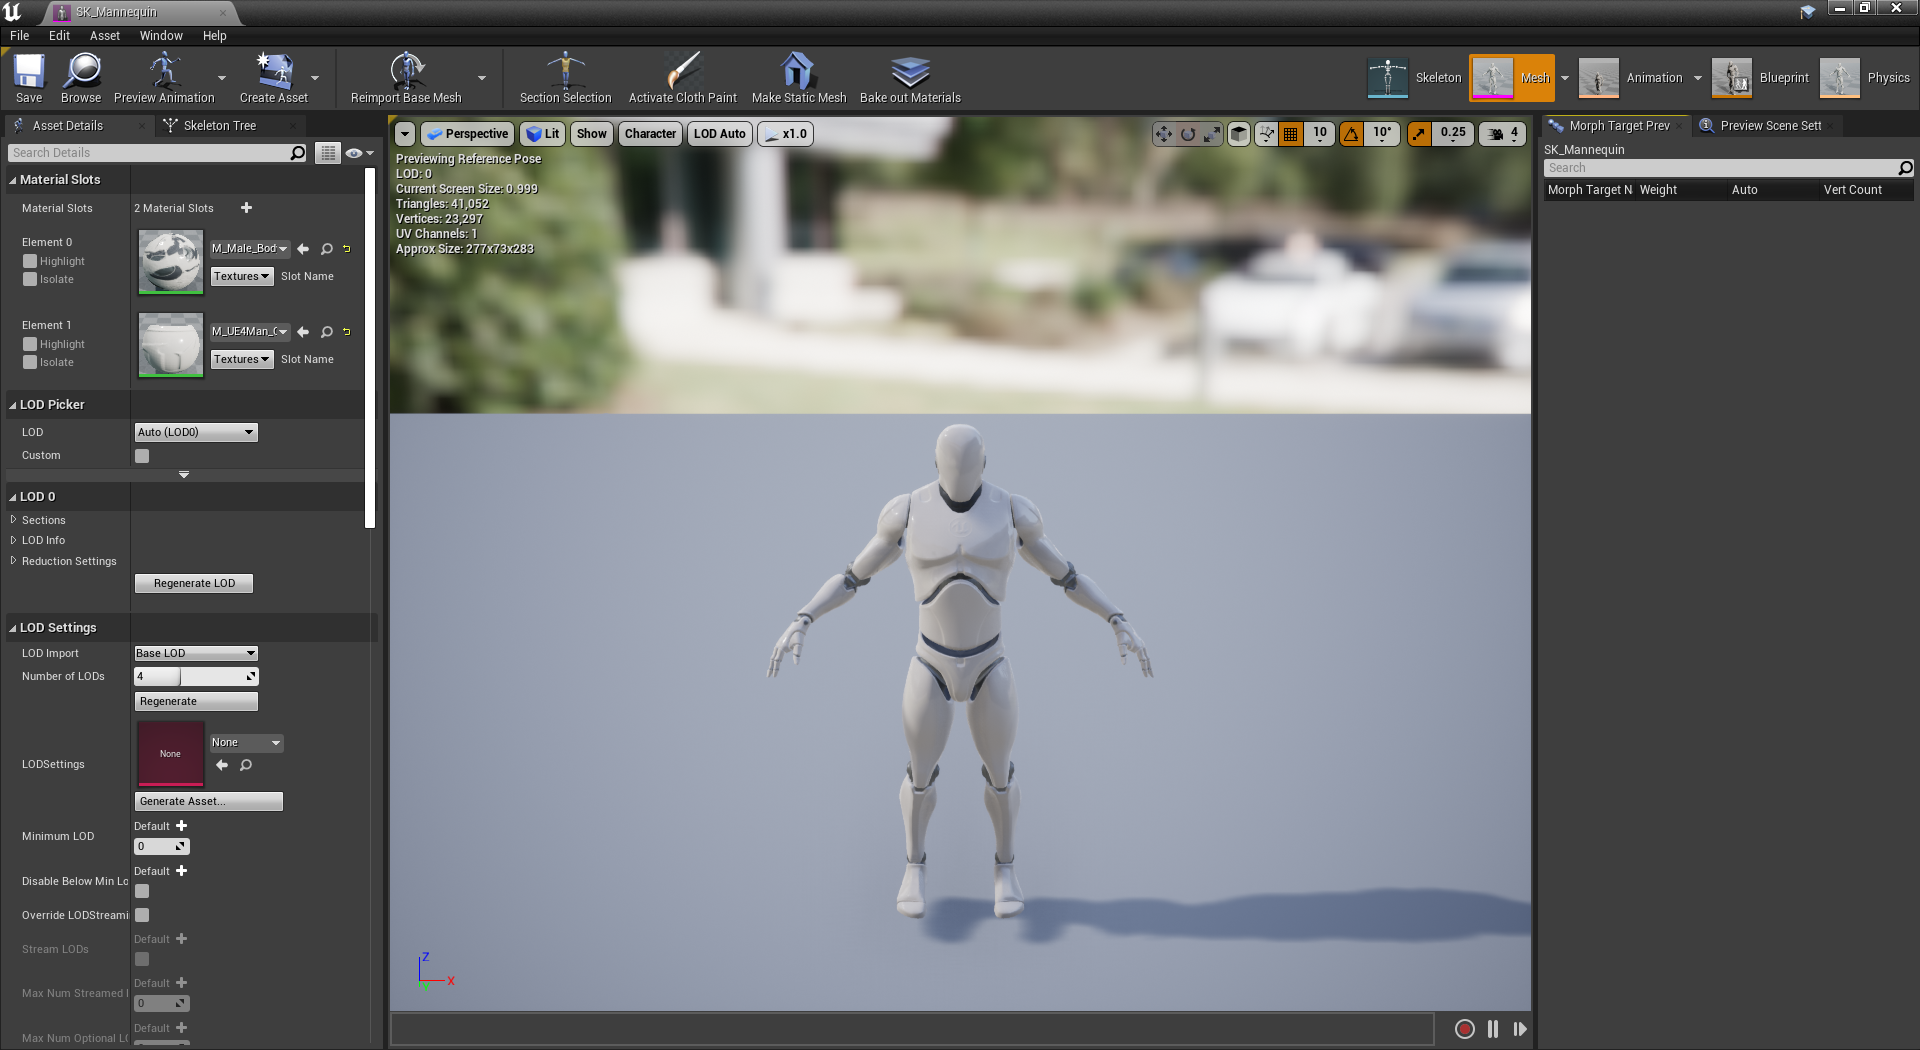The height and width of the screenshot is (1050, 1920).
Task: Open Physics asset mode
Action: (x=1865, y=78)
